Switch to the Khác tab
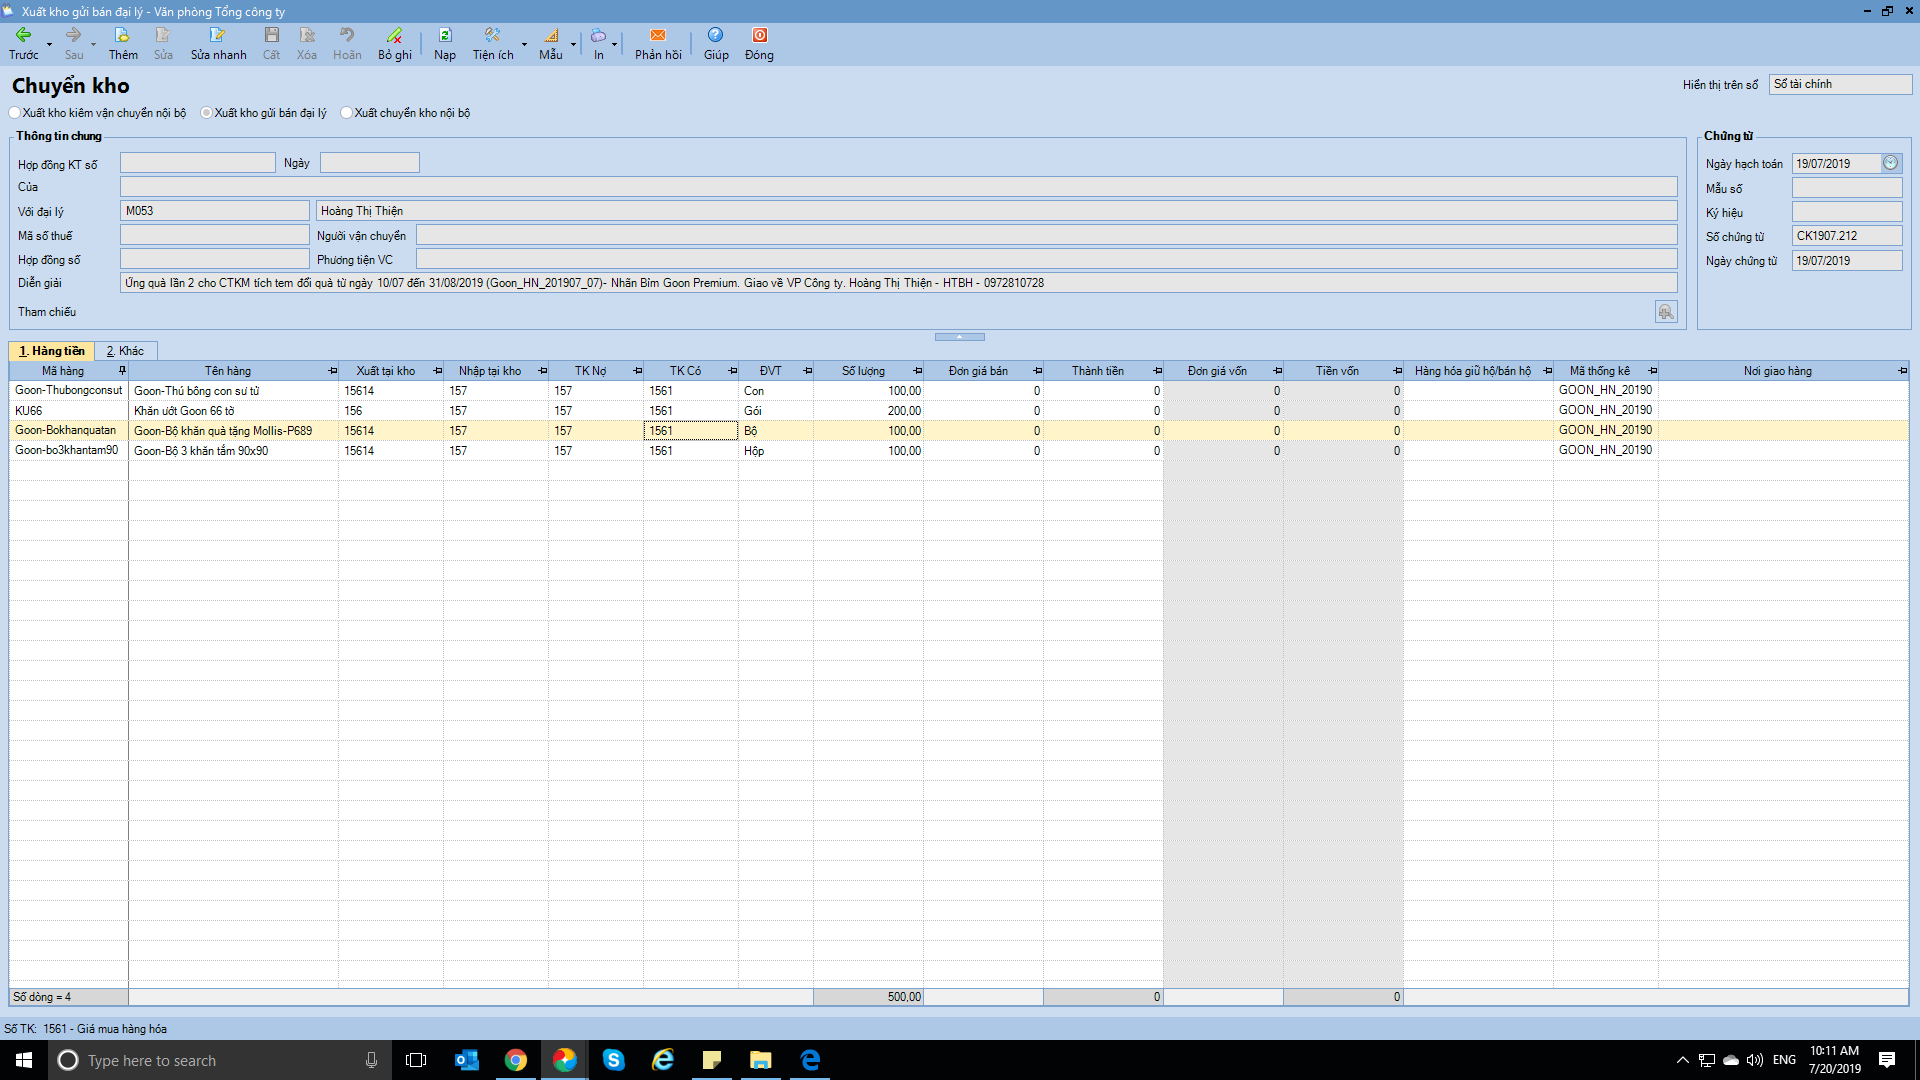The height and width of the screenshot is (1080, 1920). coord(126,351)
